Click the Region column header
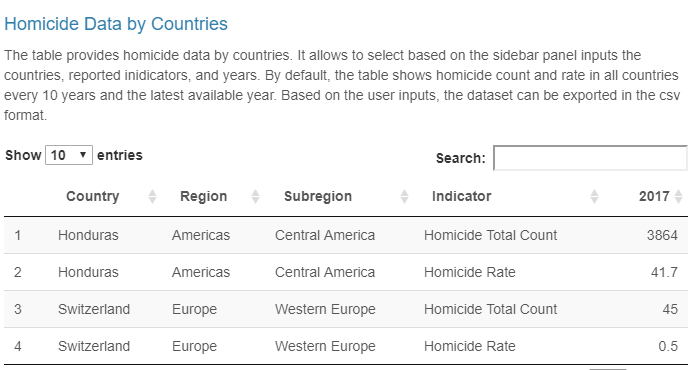The height and width of the screenshot is (370, 697). tap(204, 196)
